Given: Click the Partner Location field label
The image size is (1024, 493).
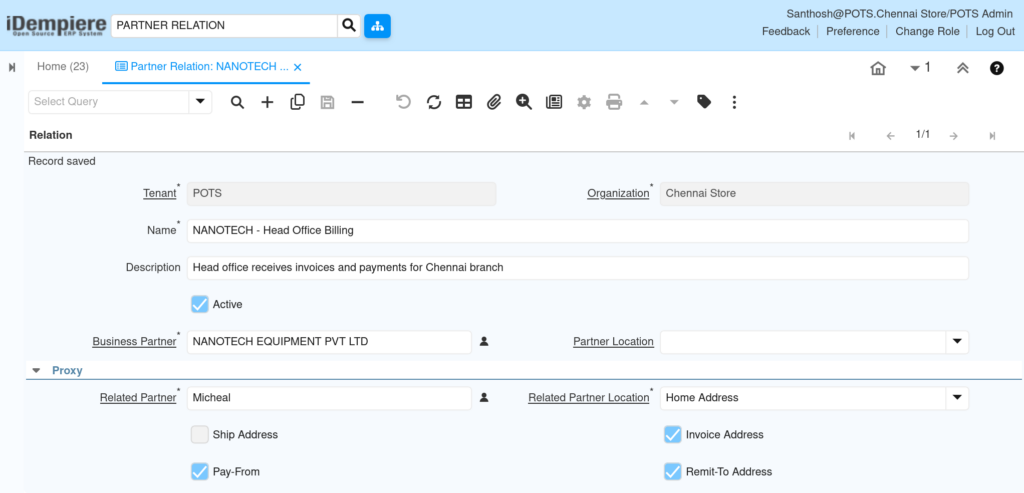Looking at the screenshot, I should (x=613, y=342).
